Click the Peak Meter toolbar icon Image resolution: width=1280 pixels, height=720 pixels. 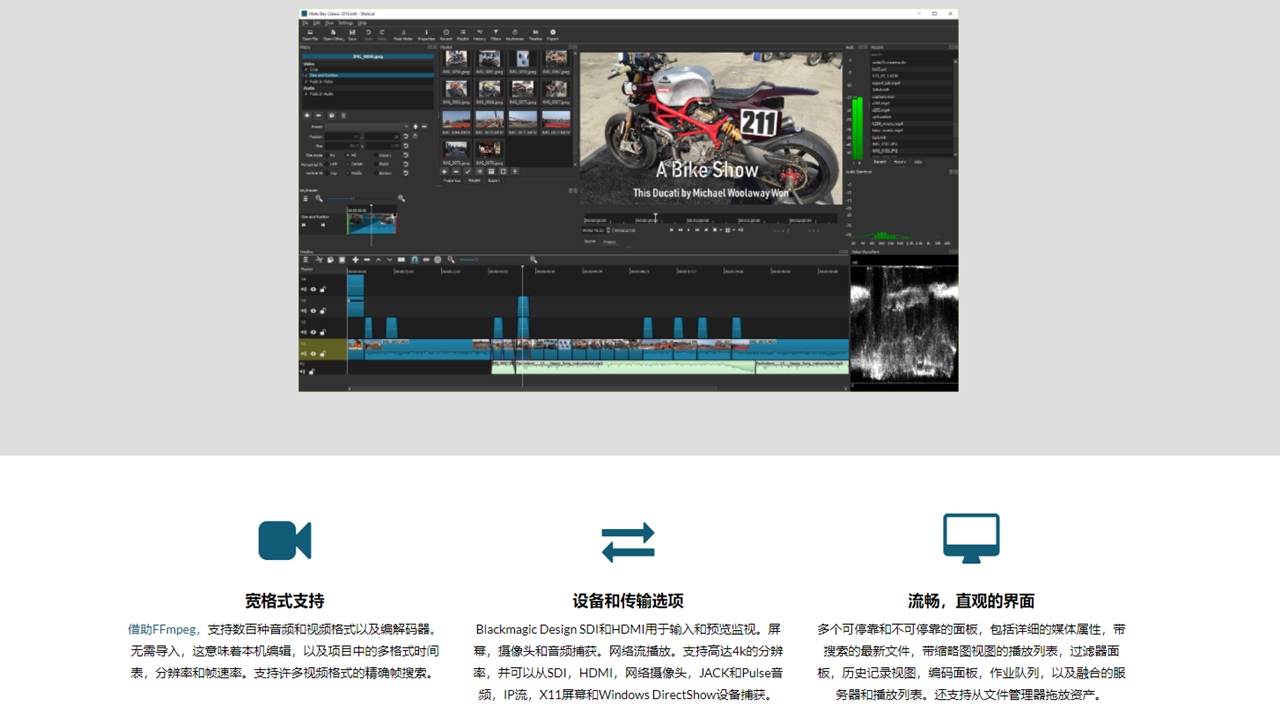pyautogui.click(x=404, y=33)
